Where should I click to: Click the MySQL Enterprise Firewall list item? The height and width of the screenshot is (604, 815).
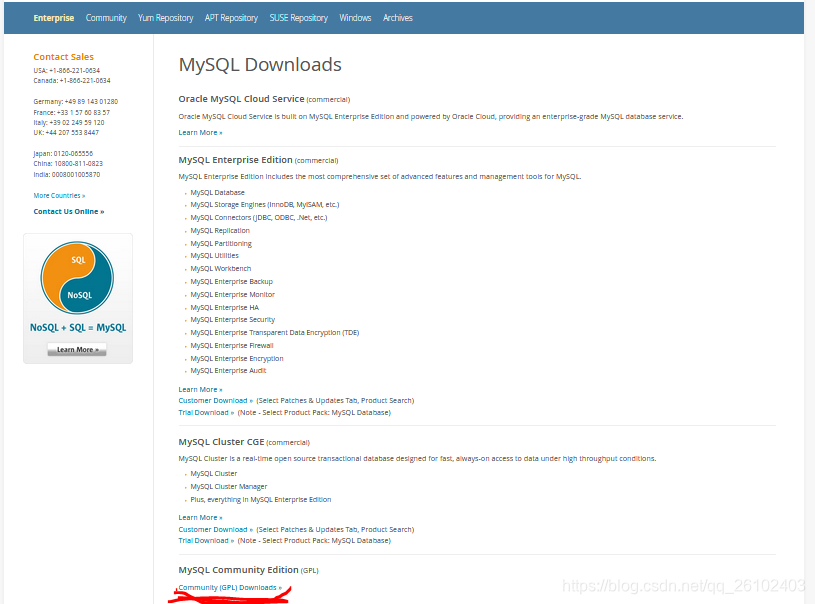[x=232, y=346]
